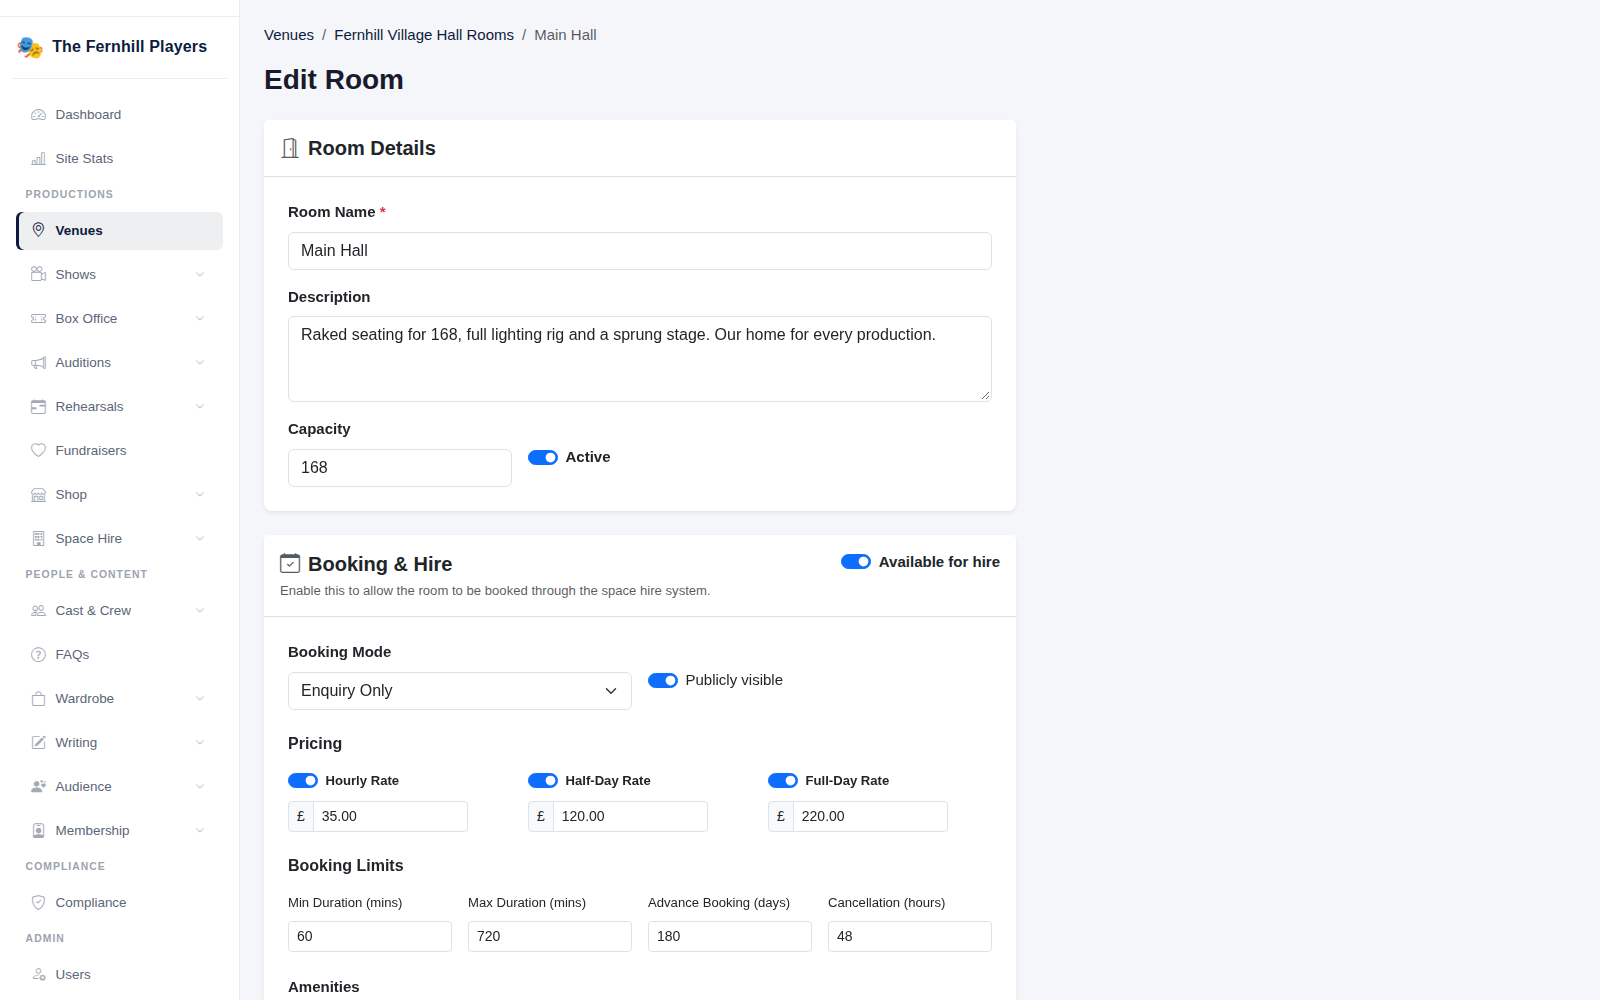This screenshot has height=1000, width=1600.
Task: Click the Cancellation hours field
Action: pyautogui.click(x=910, y=936)
